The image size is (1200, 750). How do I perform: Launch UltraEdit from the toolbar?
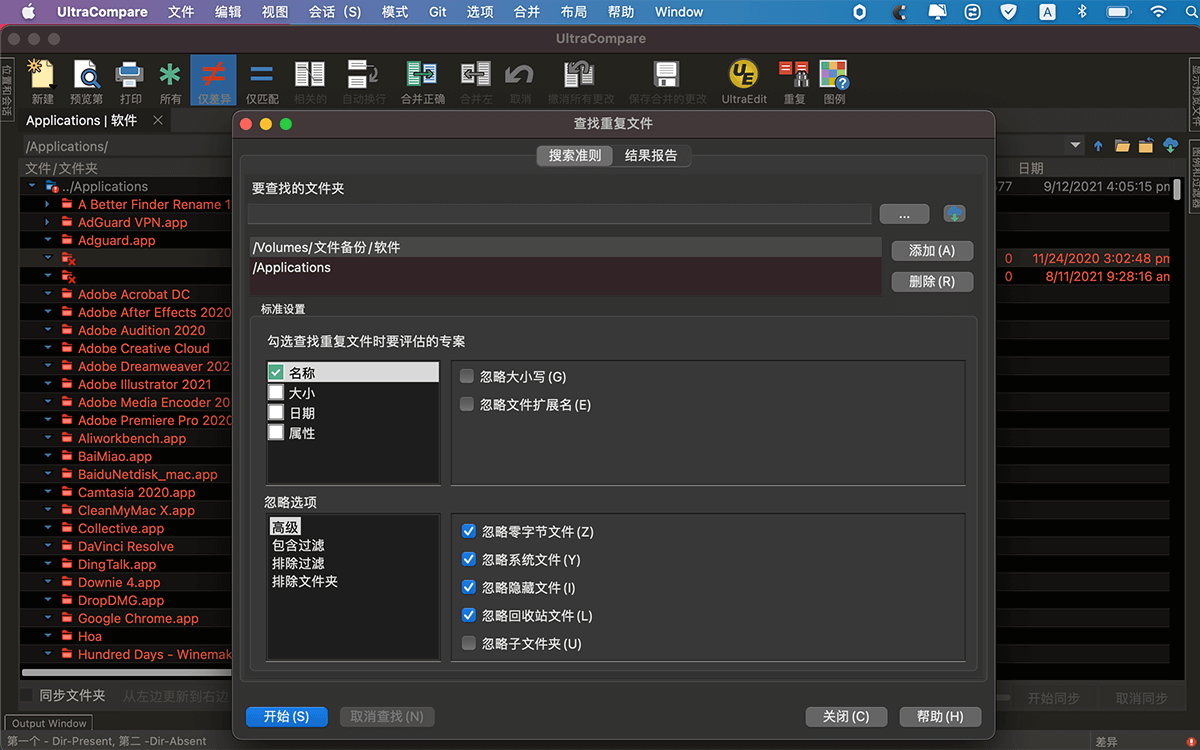[743, 75]
